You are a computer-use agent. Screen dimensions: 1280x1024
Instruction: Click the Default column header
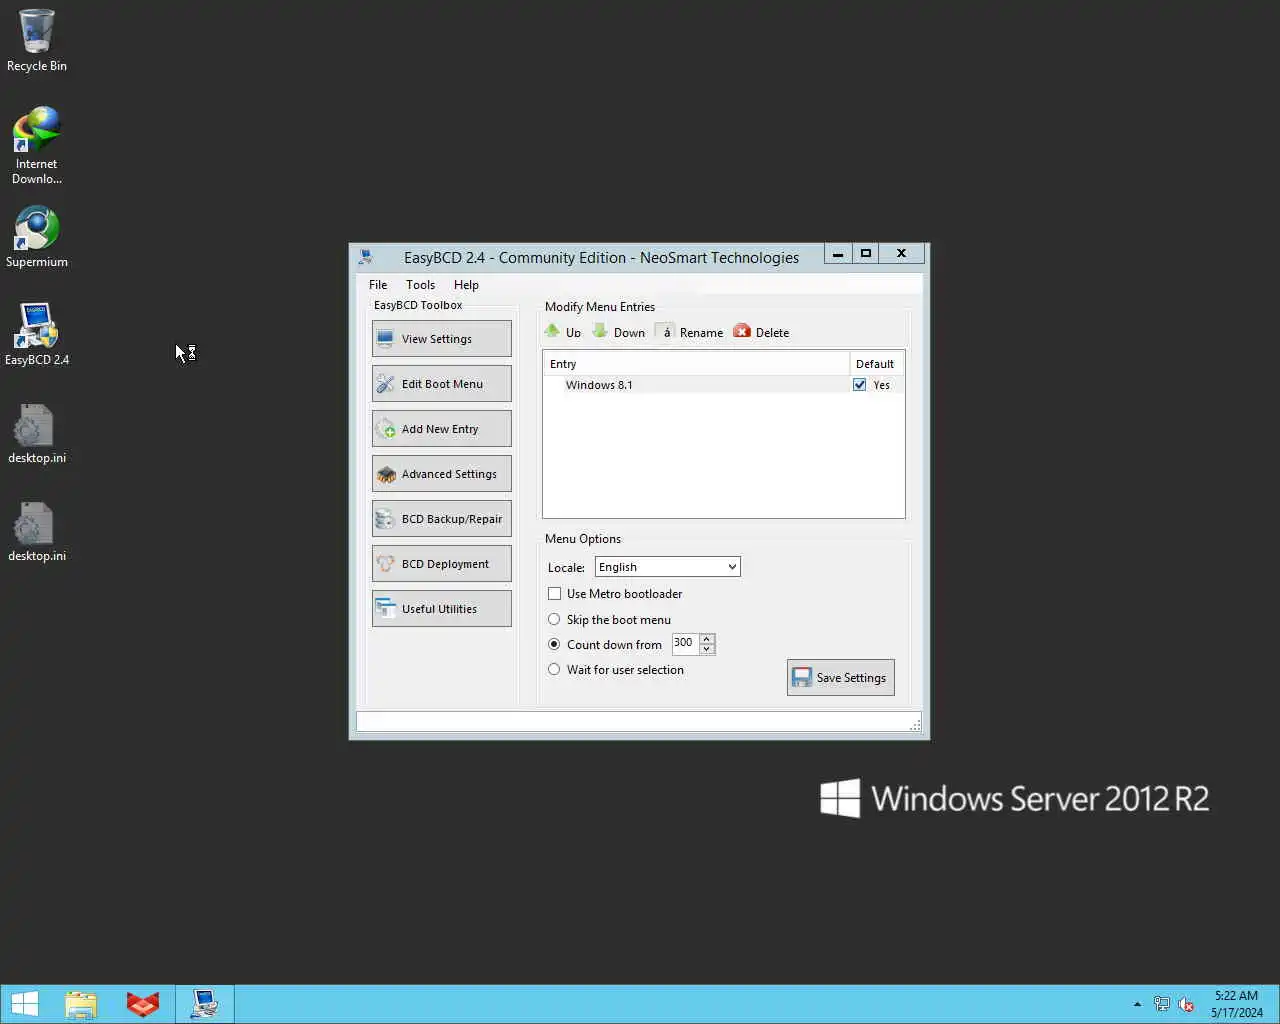(x=876, y=364)
